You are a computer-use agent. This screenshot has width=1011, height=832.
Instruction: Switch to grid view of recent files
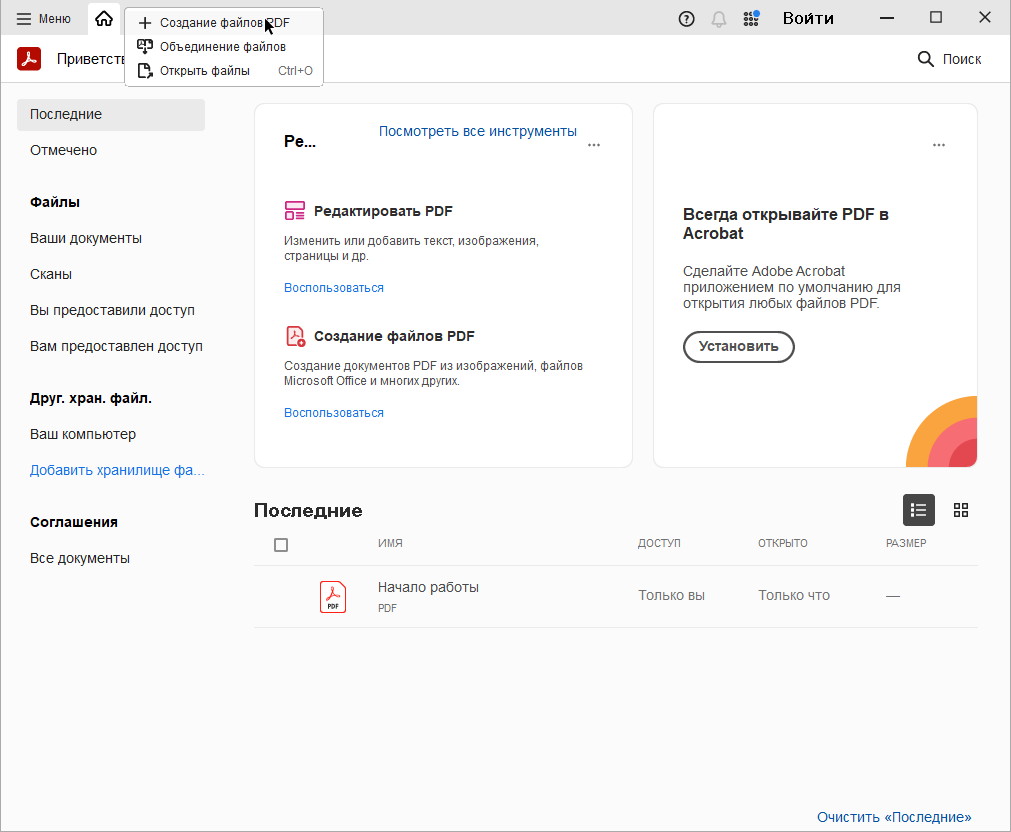point(961,511)
